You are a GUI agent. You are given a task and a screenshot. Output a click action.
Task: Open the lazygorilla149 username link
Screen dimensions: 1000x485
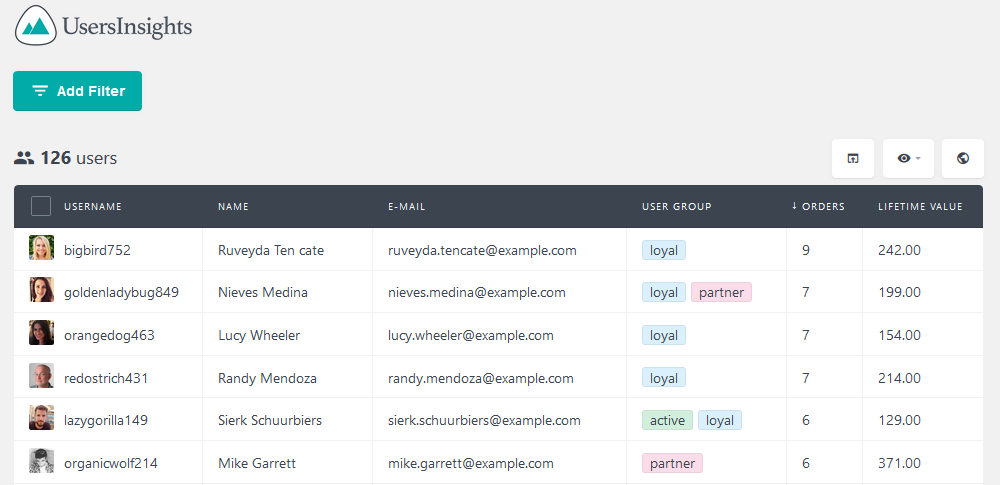(x=107, y=421)
